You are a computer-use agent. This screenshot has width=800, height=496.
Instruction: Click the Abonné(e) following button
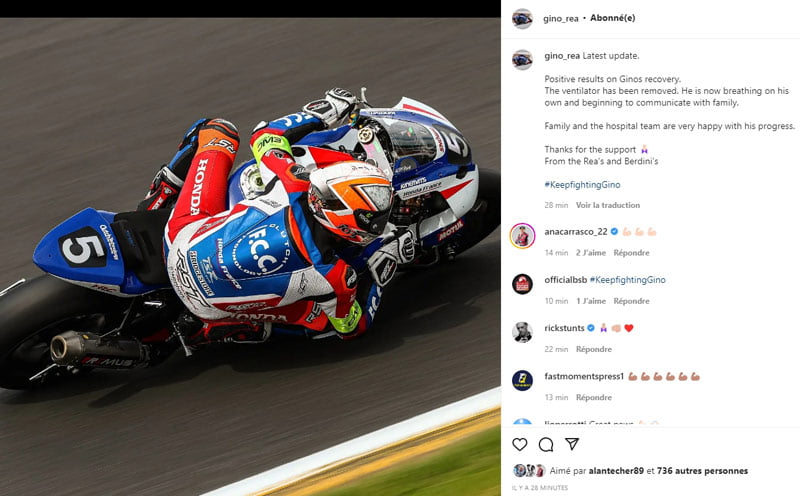tap(612, 18)
